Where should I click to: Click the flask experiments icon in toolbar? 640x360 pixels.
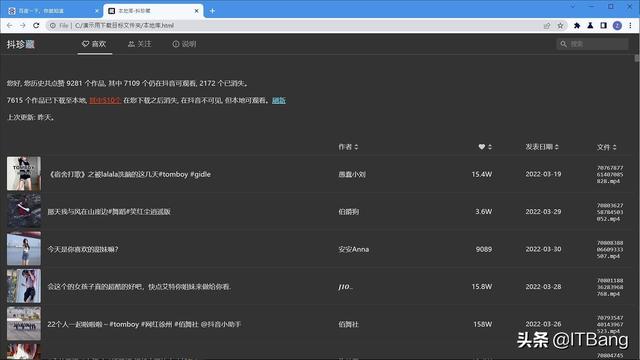tap(590, 25)
